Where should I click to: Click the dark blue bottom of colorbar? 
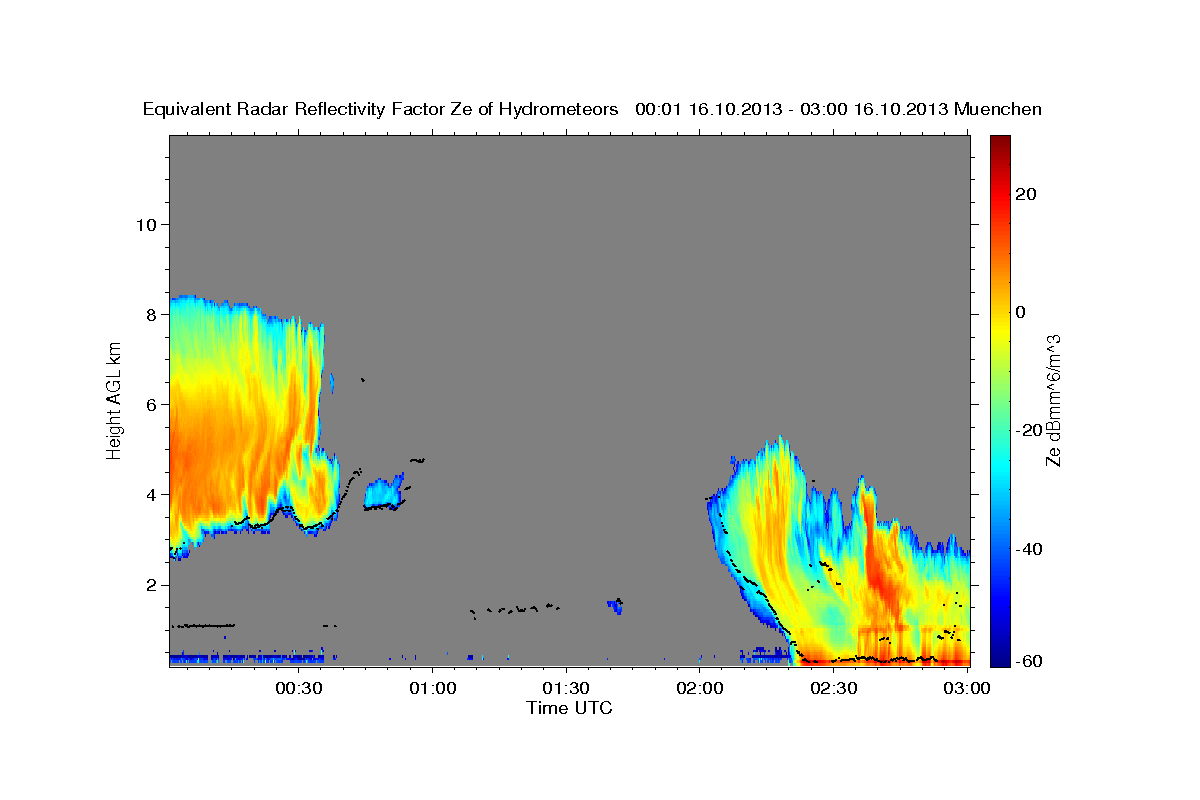(999, 655)
